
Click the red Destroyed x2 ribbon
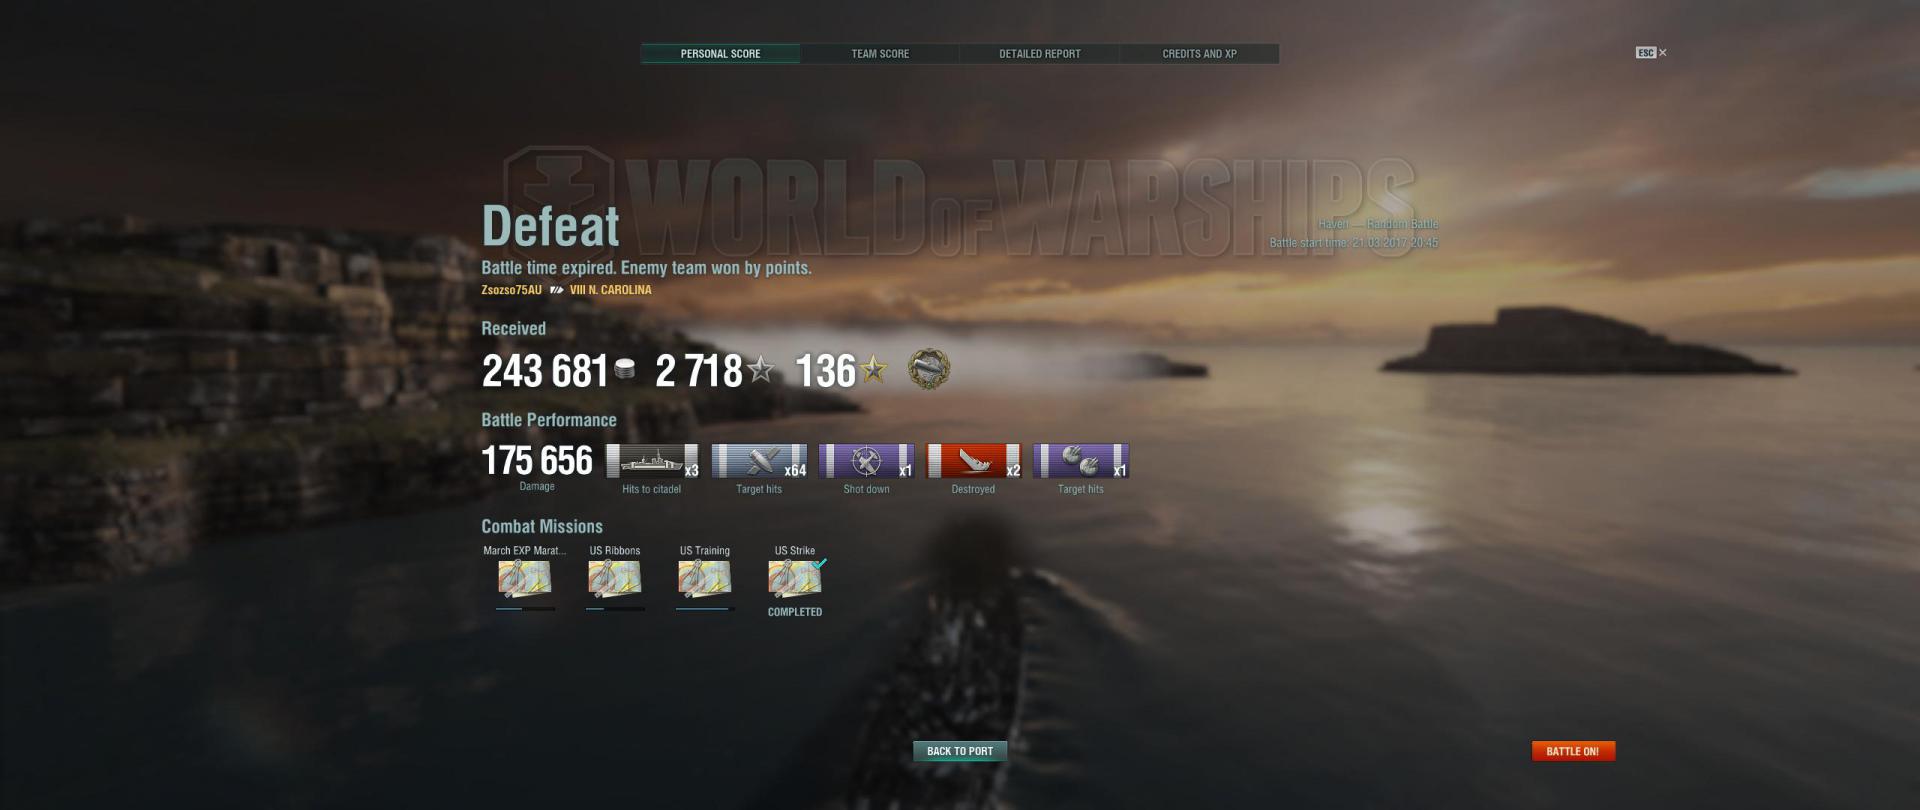[973, 461]
